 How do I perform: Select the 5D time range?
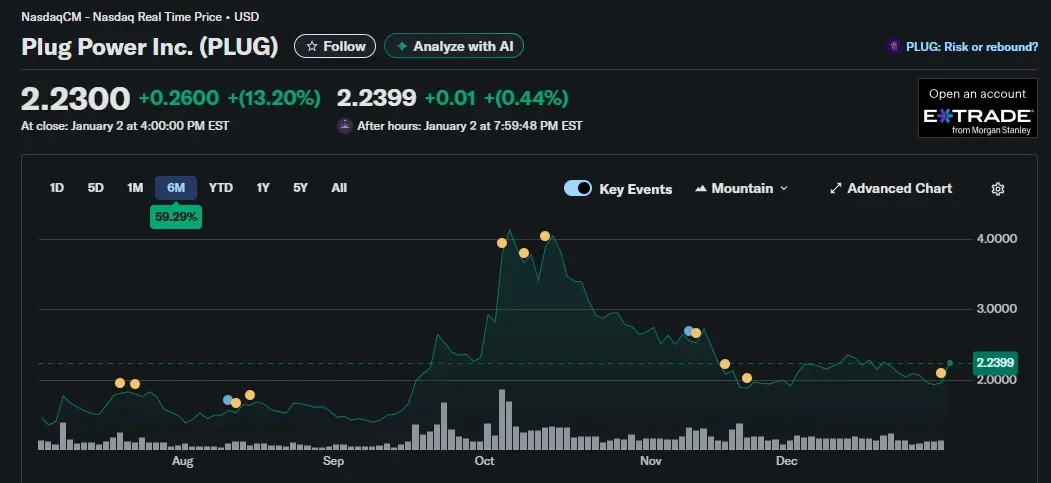[96, 188]
